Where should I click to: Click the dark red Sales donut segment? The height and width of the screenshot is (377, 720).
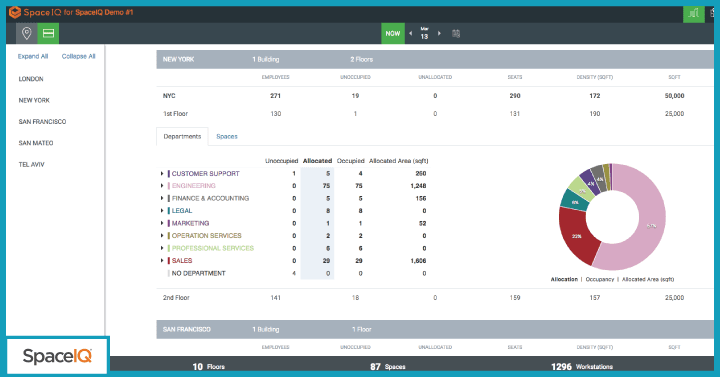577,236
